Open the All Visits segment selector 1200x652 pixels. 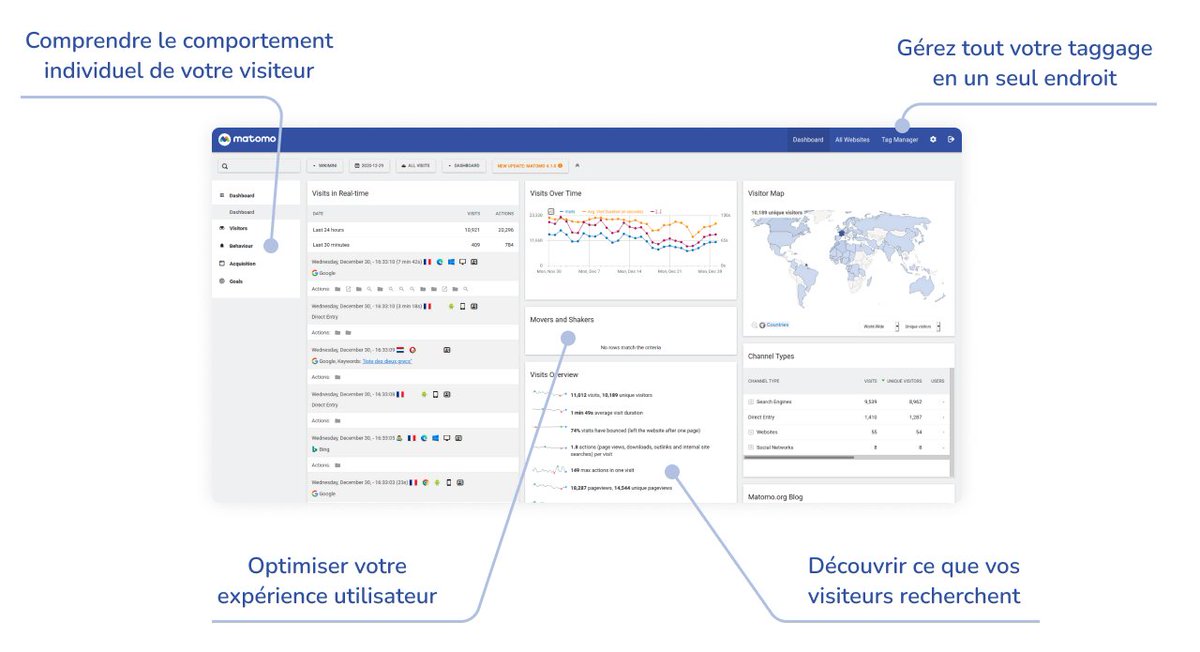tap(416, 166)
